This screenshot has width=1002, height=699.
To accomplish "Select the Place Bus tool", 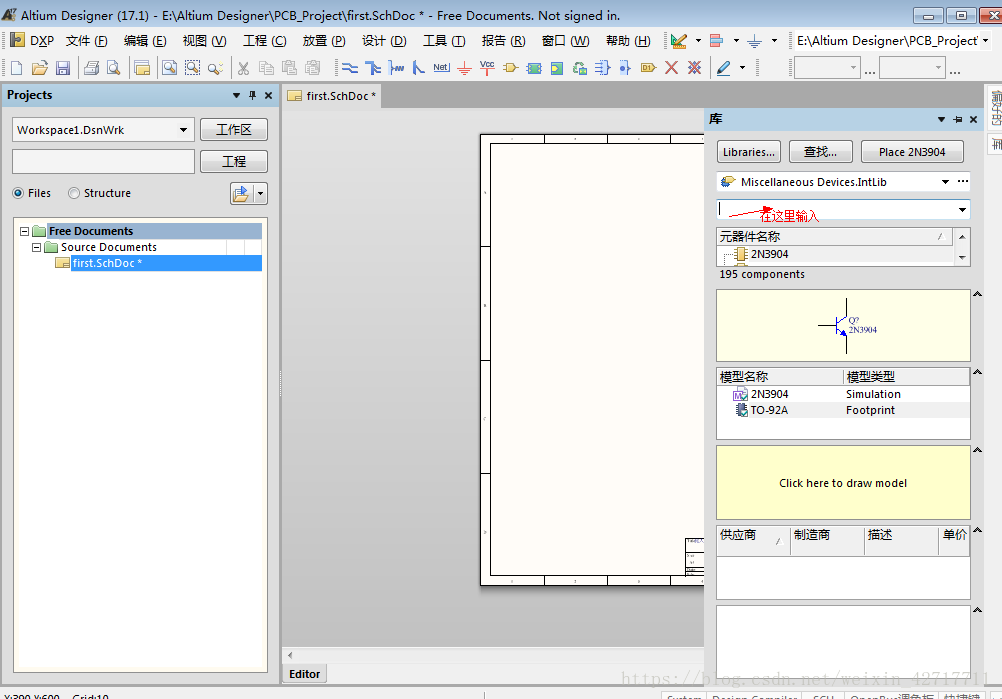I will tap(373, 68).
